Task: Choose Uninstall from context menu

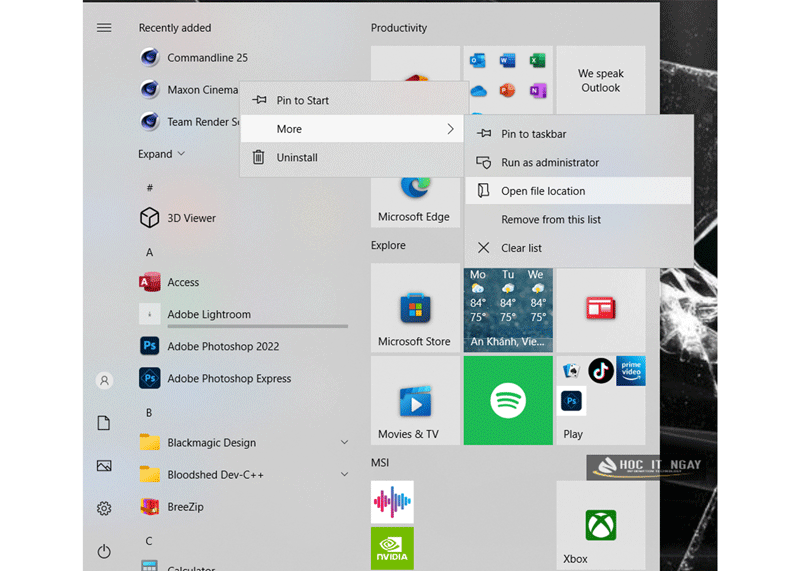Action: point(353,158)
